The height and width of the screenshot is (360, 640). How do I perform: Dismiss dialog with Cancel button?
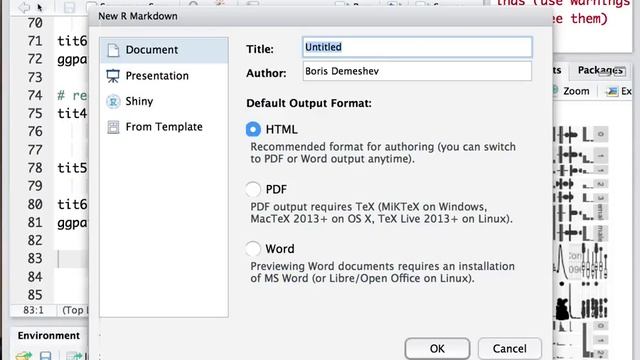pyautogui.click(x=509, y=349)
